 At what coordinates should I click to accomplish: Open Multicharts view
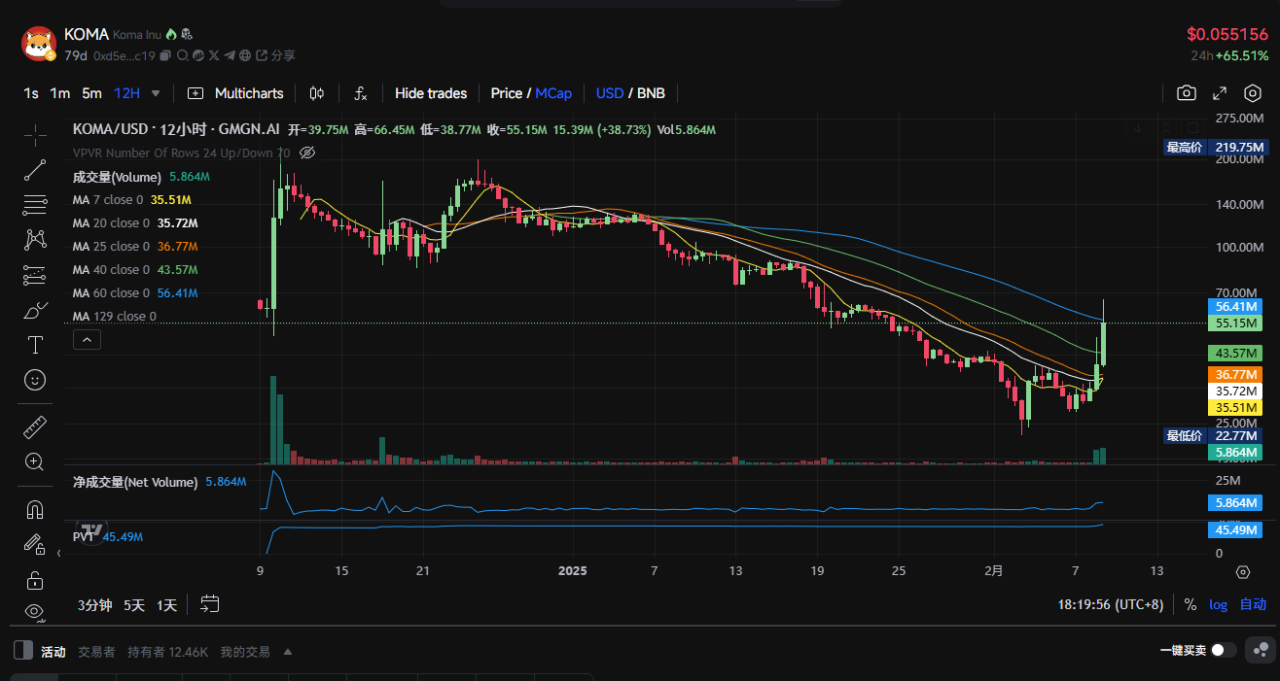[x=236, y=93]
